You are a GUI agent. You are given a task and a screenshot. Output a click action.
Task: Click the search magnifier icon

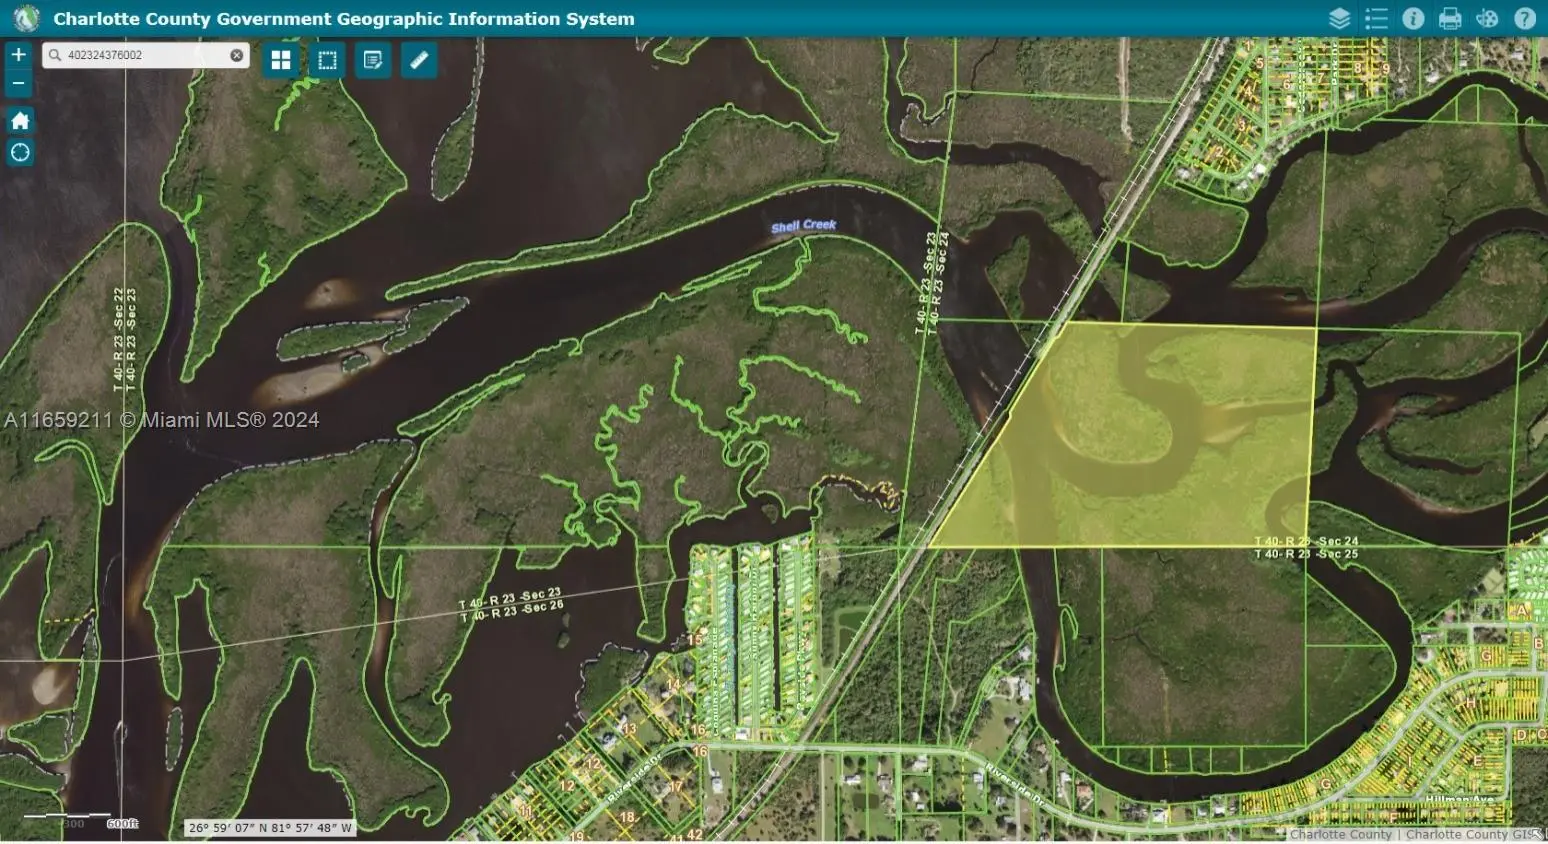pyautogui.click(x=55, y=56)
